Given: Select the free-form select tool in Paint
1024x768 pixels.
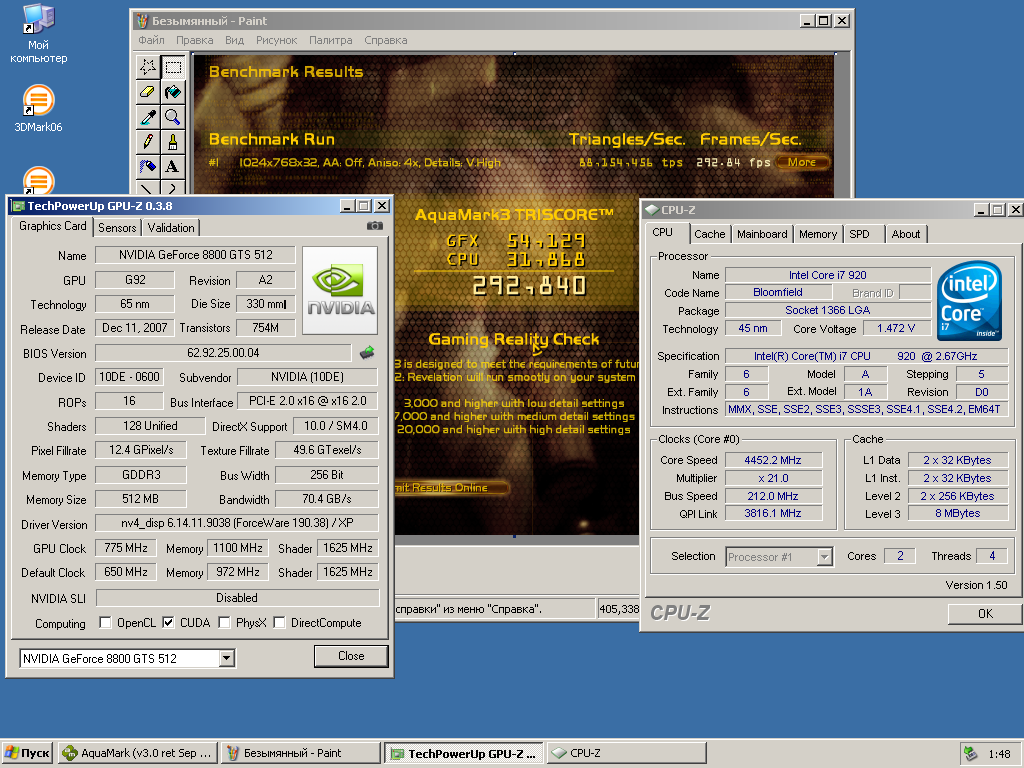Looking at the screenshot, I should point(148,67).
